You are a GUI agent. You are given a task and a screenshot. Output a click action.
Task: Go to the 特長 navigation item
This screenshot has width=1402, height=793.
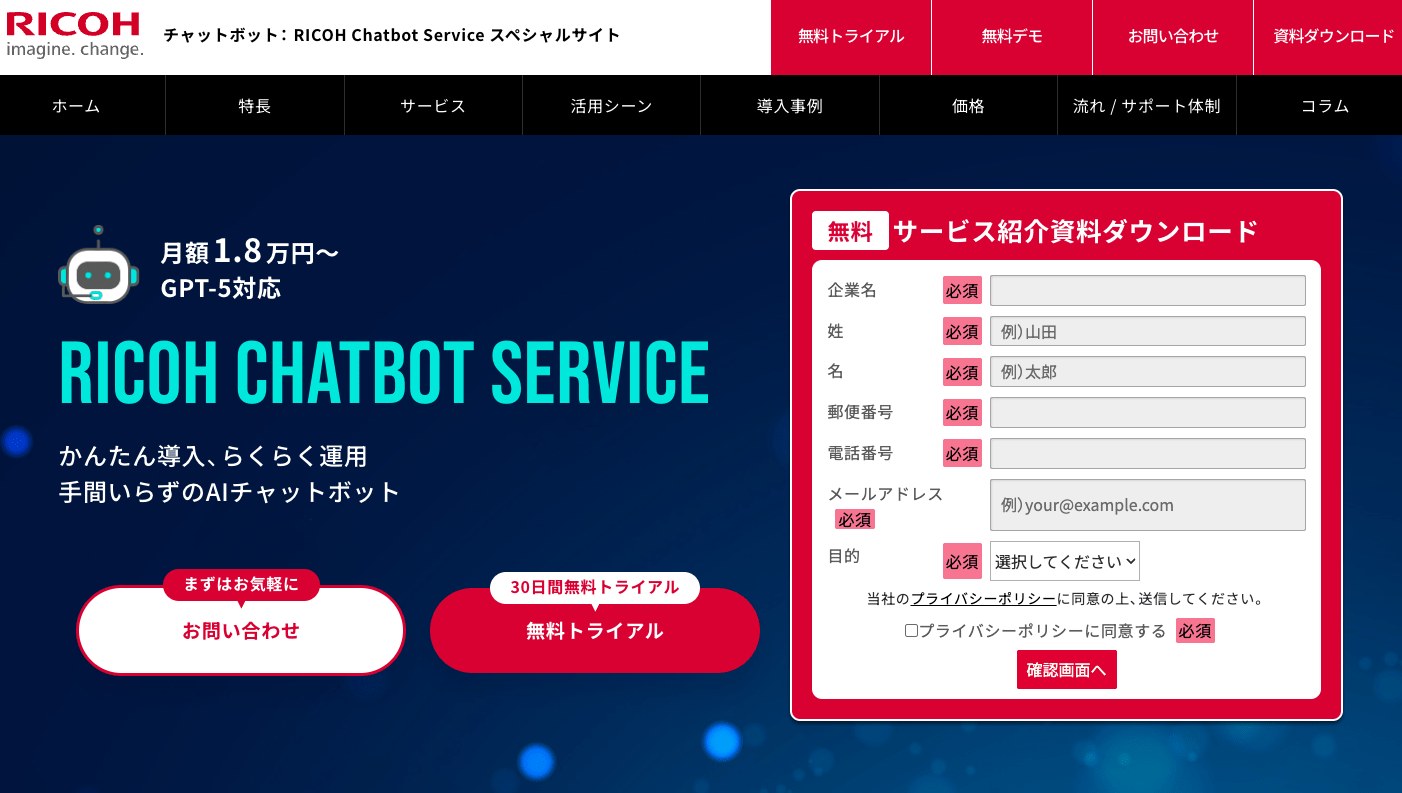click(255, 106)
